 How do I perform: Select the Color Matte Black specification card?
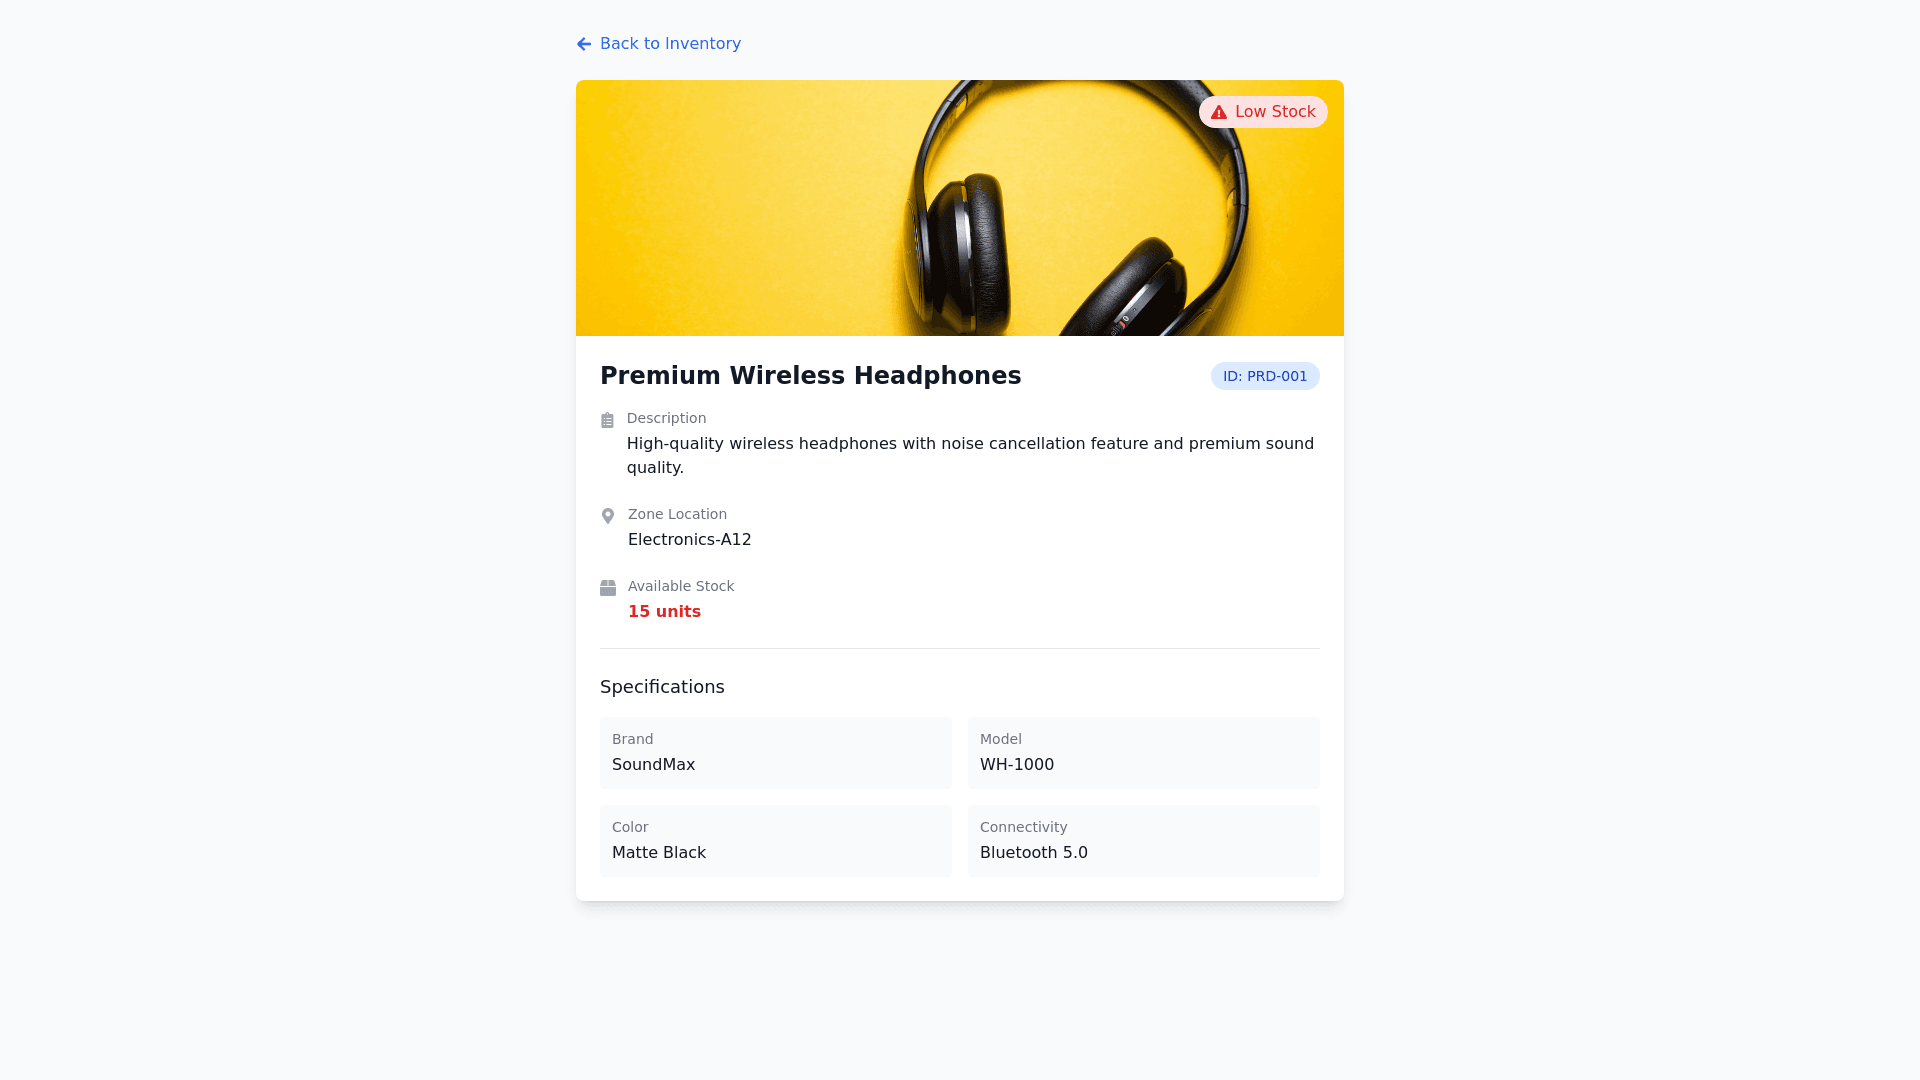(x=776, y=841)
